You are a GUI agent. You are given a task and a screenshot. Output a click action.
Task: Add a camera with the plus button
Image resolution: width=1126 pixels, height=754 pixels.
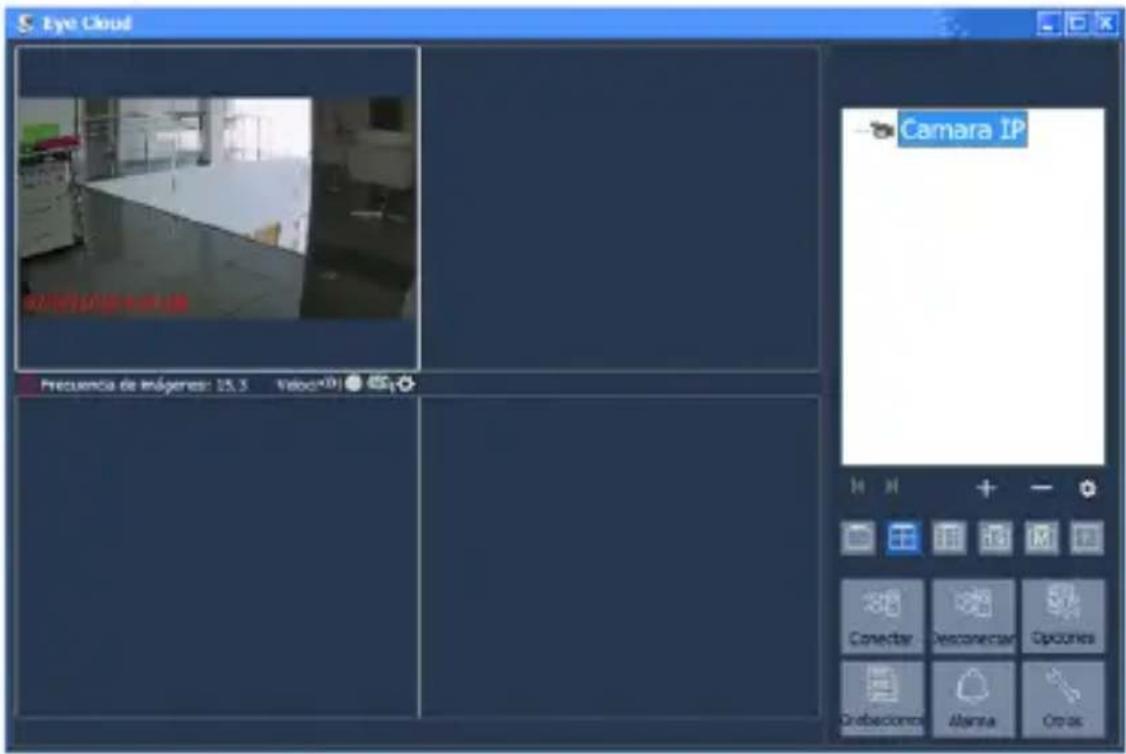pos(985,487)
